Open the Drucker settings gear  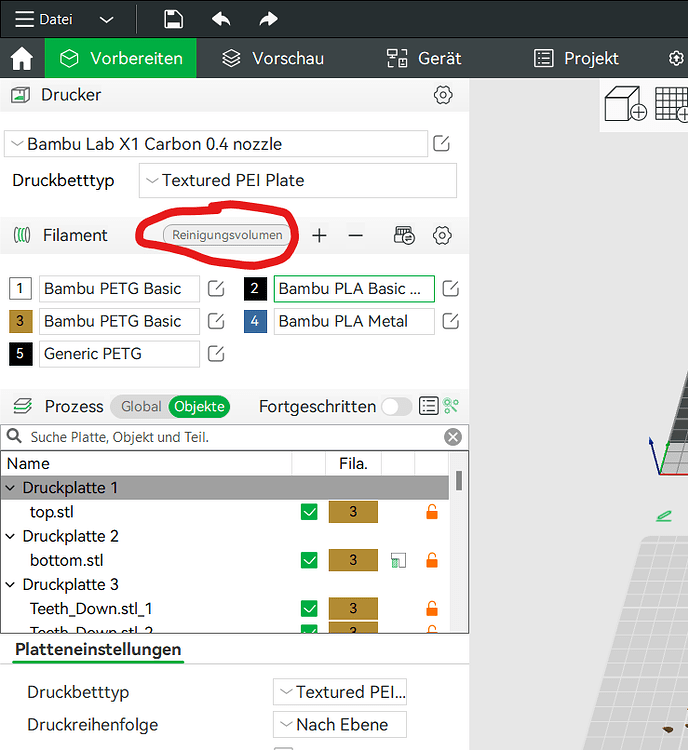[x=443, y=95]
